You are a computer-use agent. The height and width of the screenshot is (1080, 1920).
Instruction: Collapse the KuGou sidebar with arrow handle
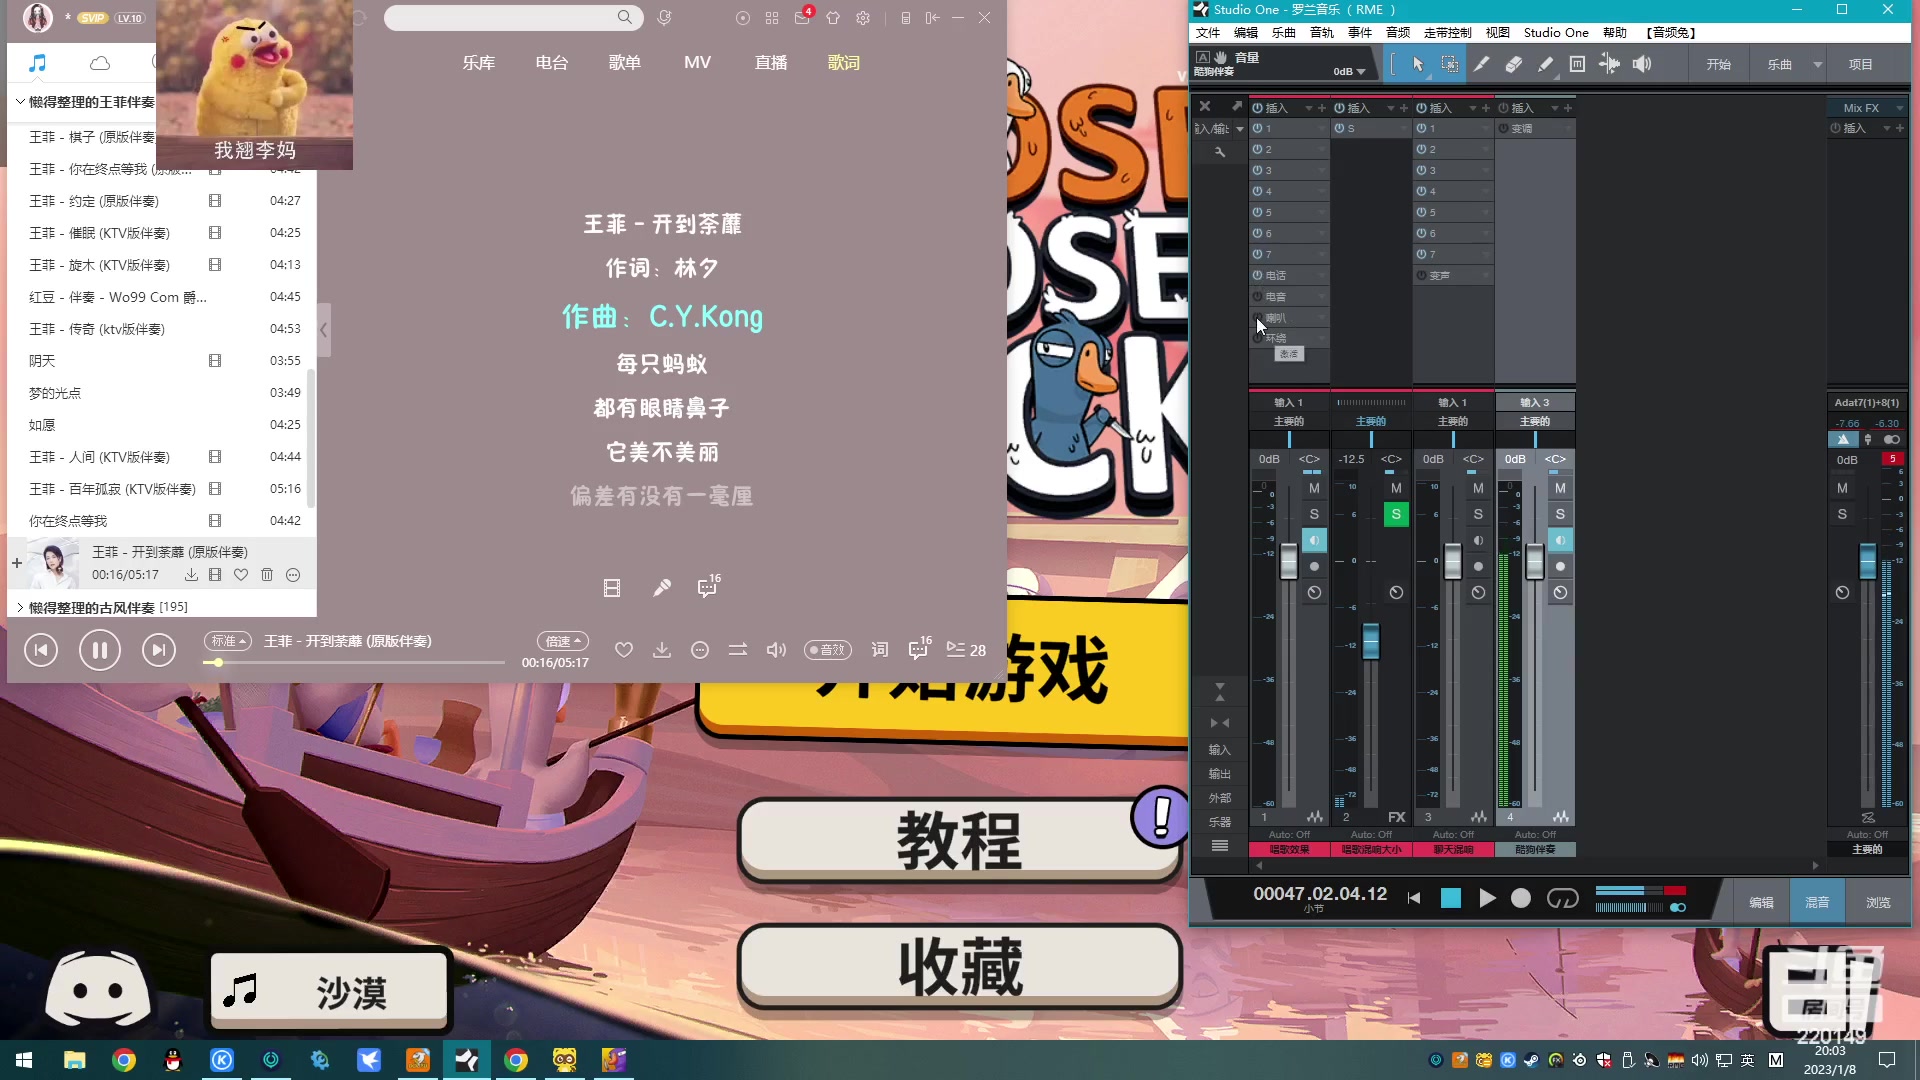point(324,330)
